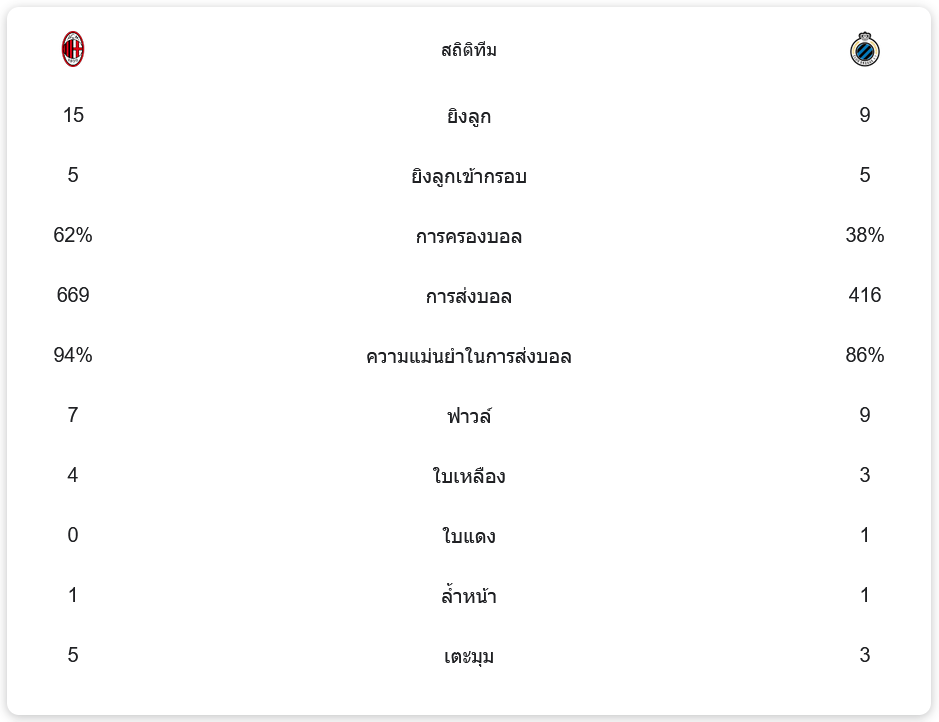
Task: Click the Club Brugge team crest
Action: (865, 49)
